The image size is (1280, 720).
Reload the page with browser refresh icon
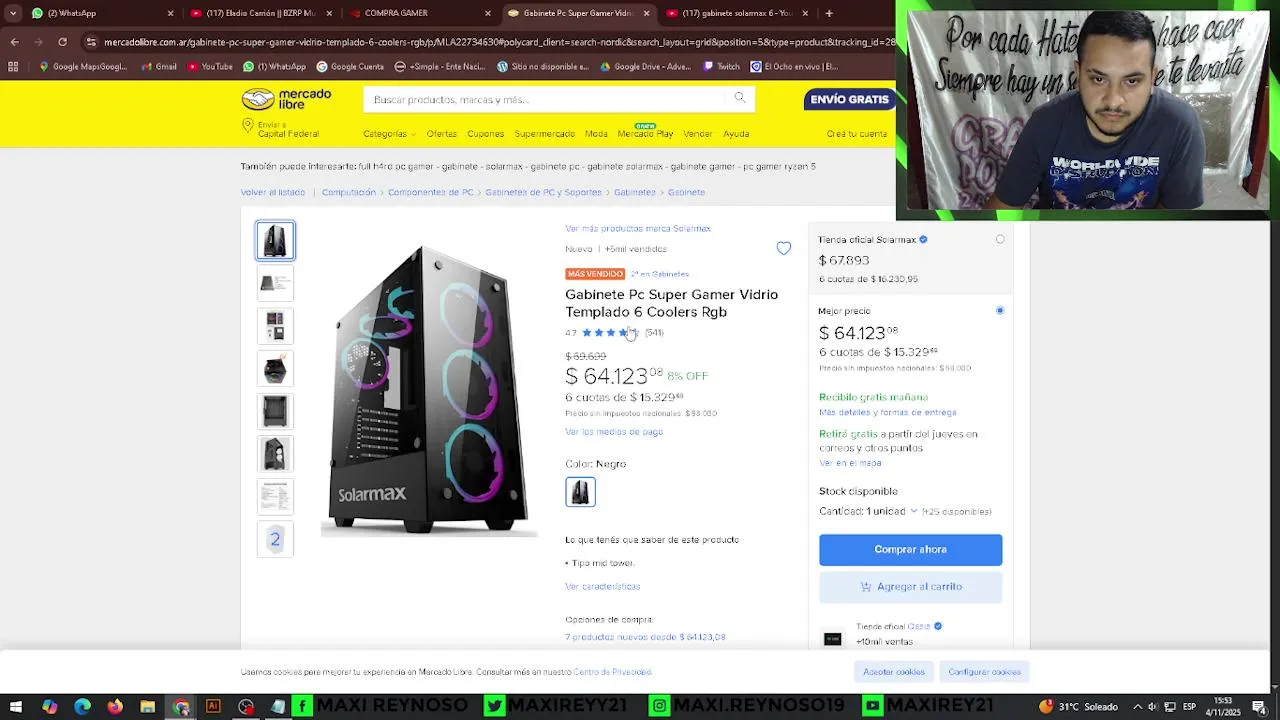[62, 42]
